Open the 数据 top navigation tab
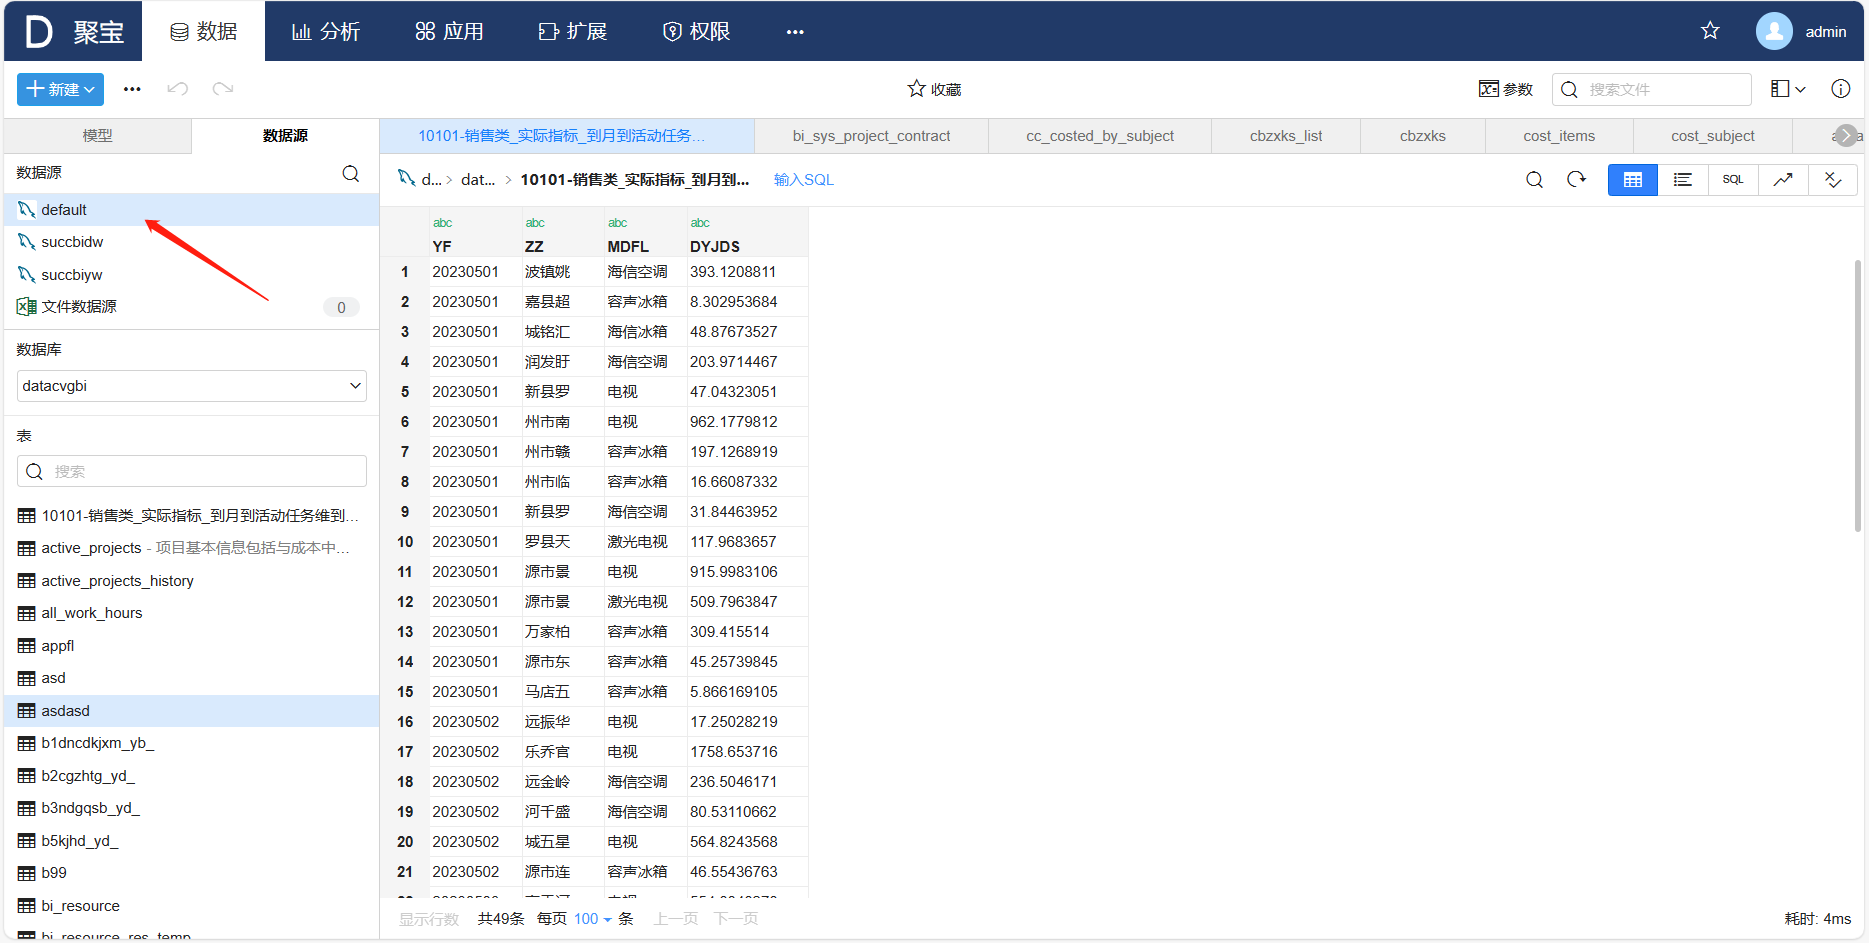The width and height of the screenshot is (1869, 943). [204, 31]
